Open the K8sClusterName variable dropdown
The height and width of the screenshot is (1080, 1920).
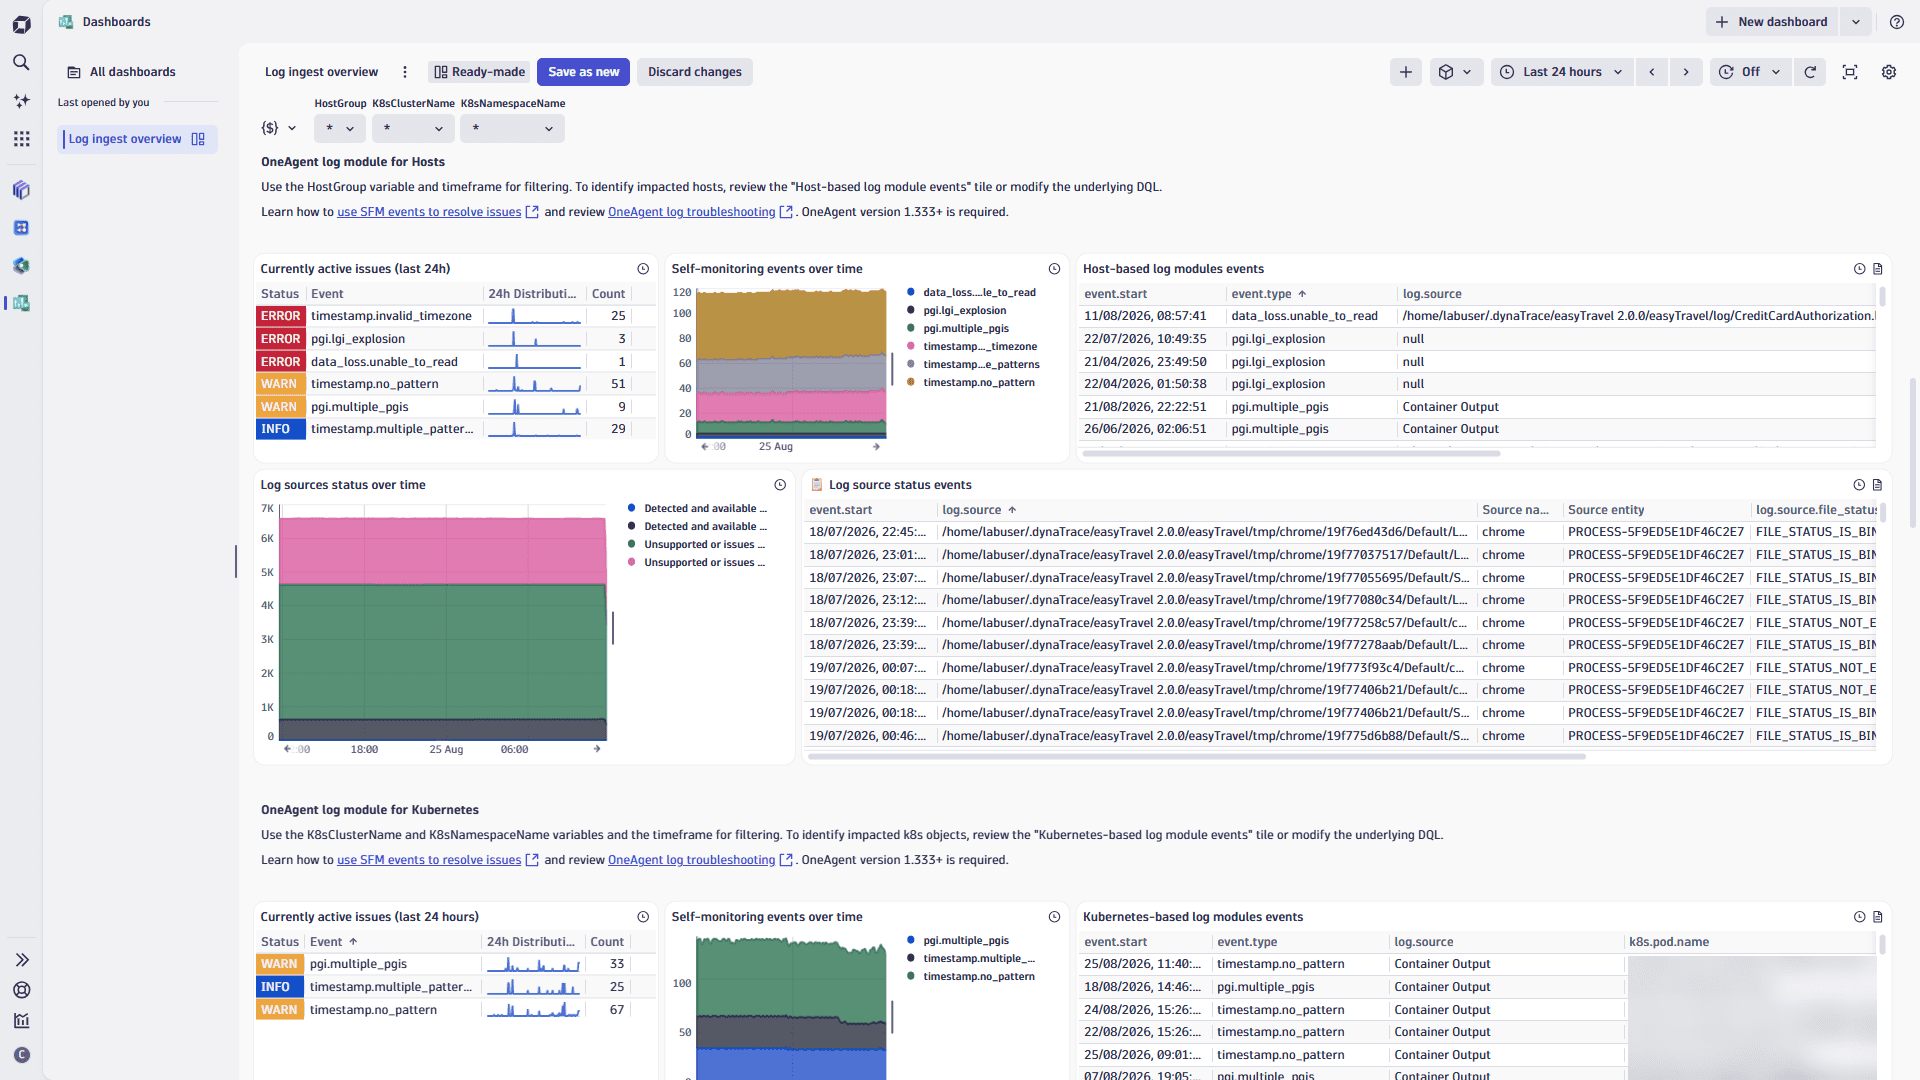click(413, 129)
